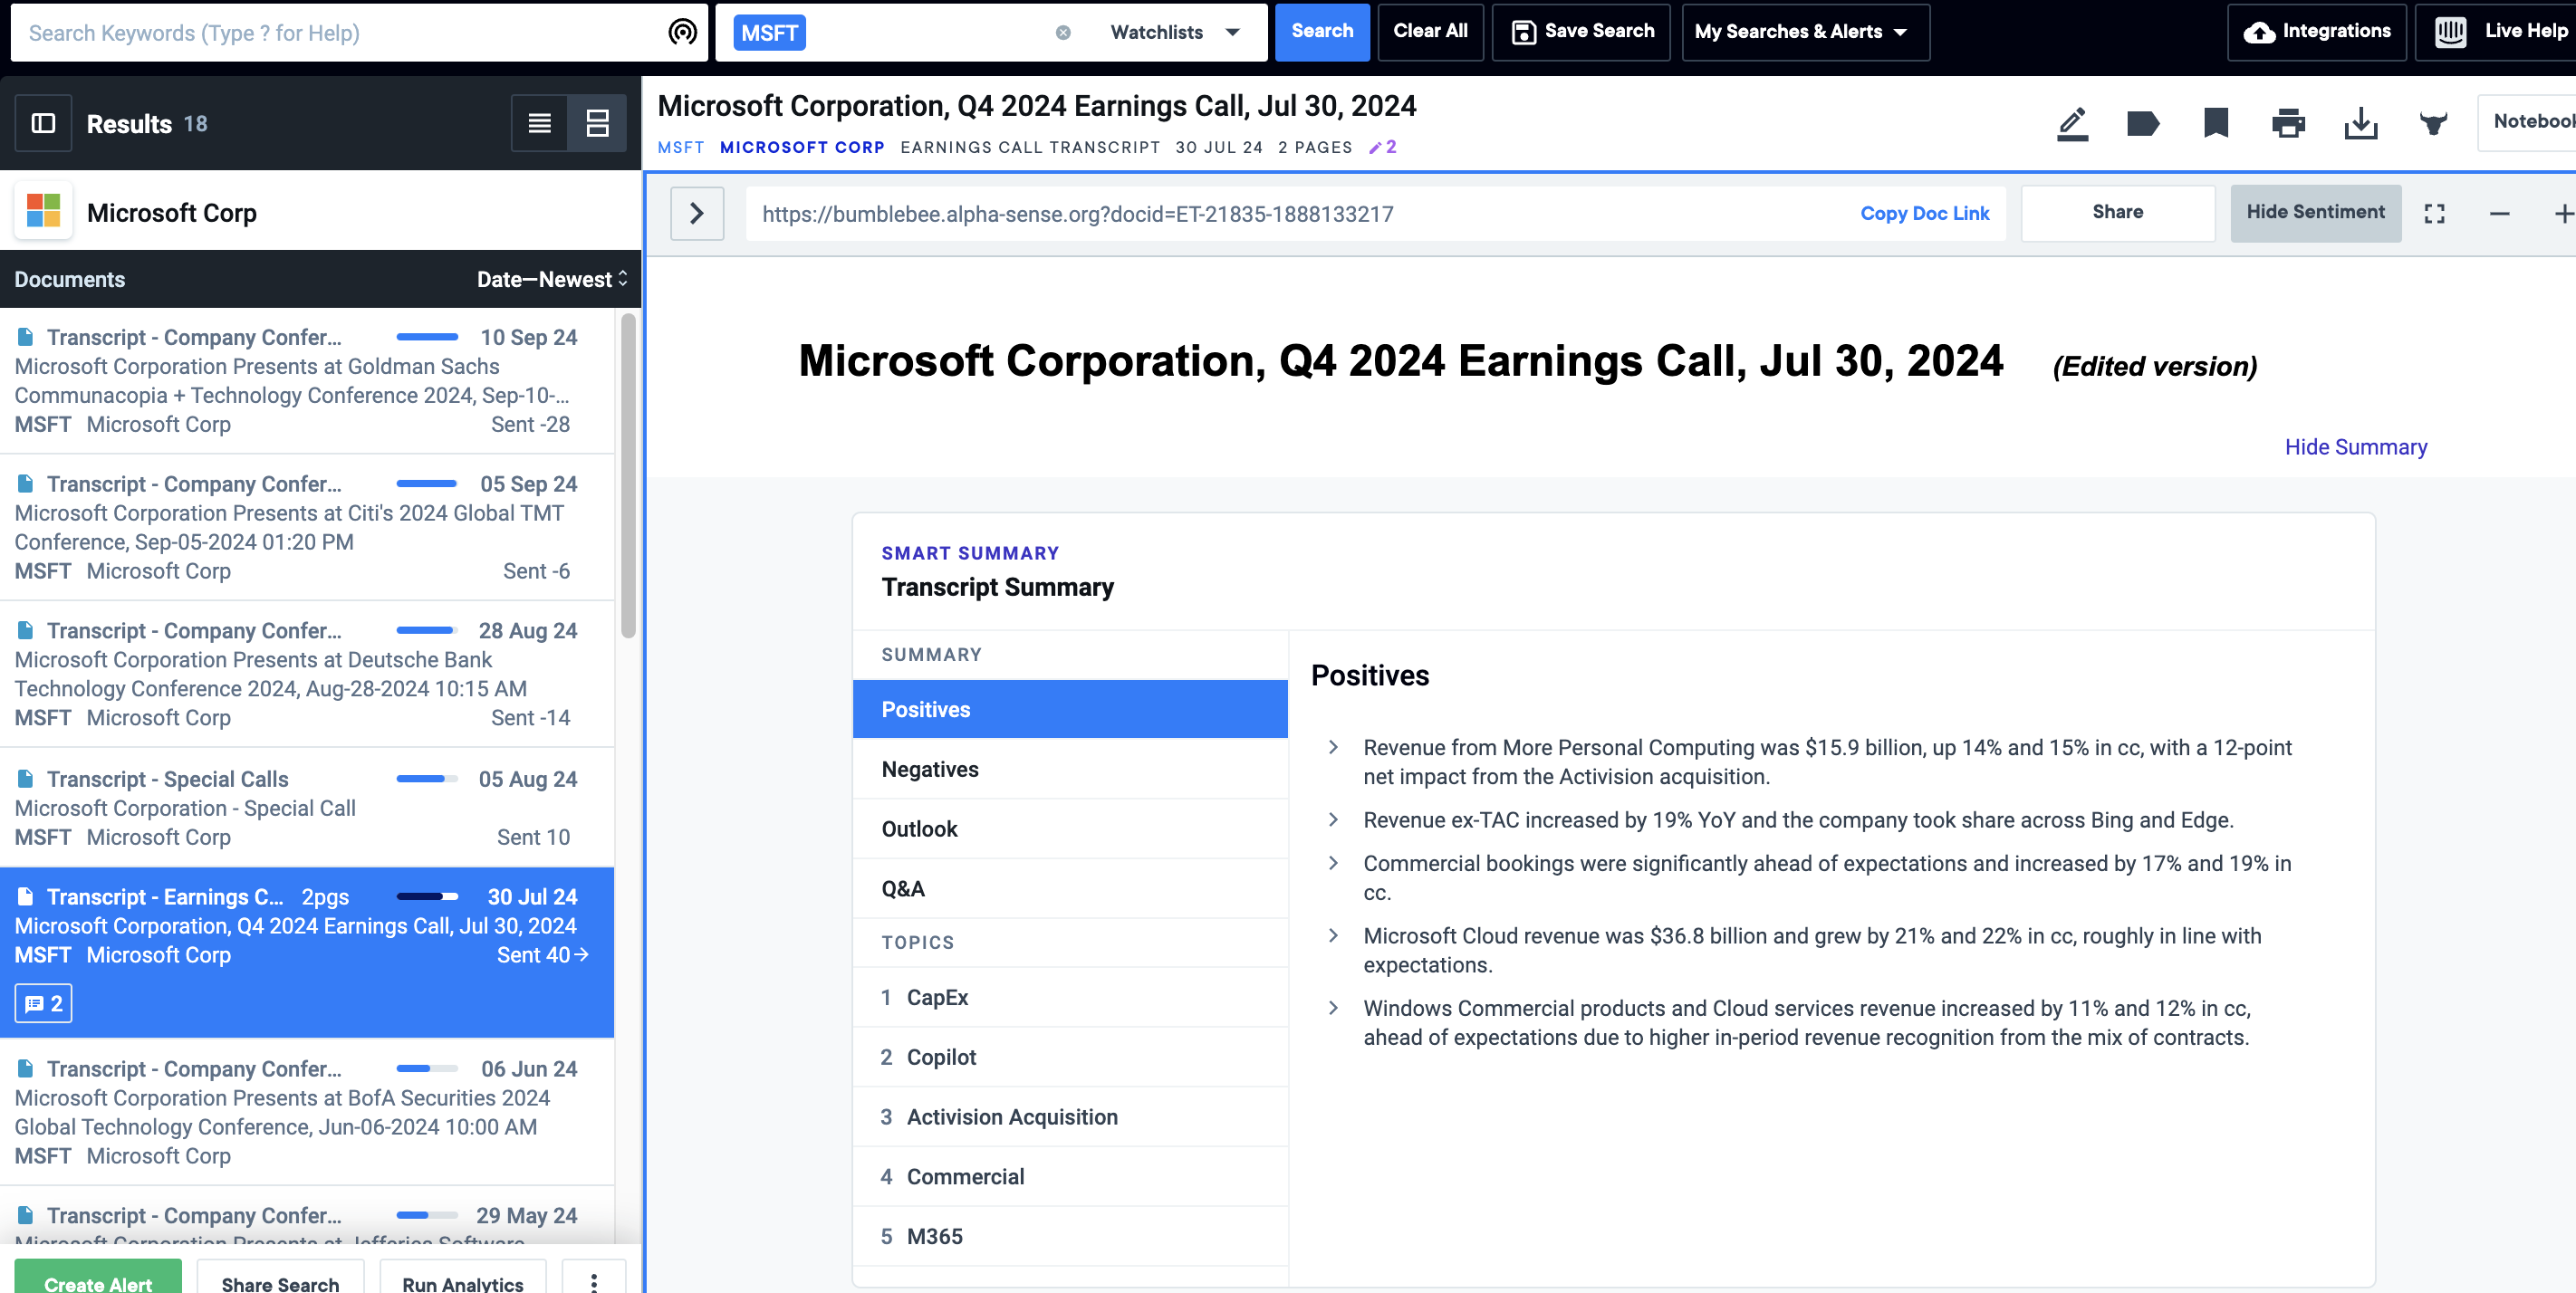This screenshot has width=2576, height=1293.
Task: Click the Share button
Action: (2117, 212)
